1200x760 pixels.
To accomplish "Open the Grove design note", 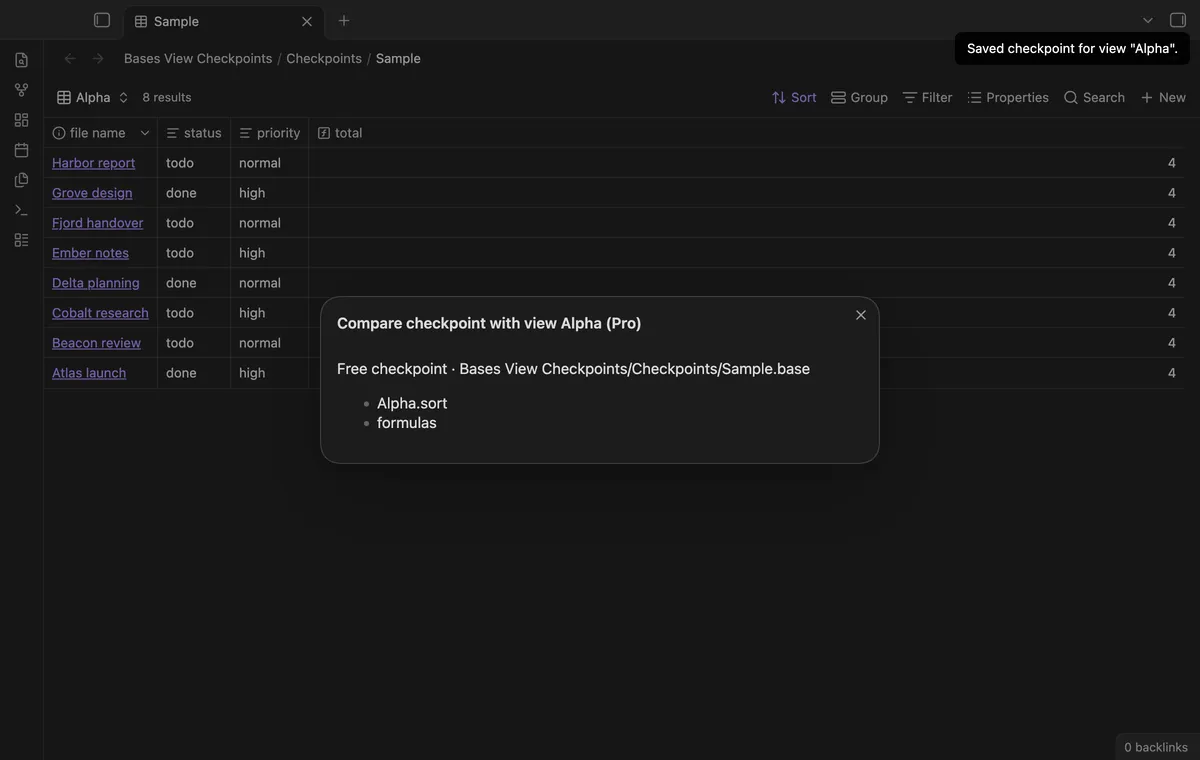I will click(x=92, y=193).
